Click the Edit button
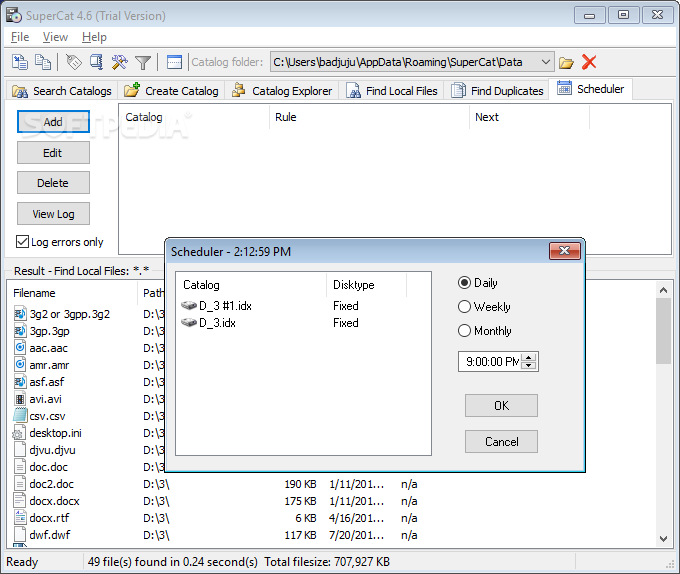This screenshot has height=574, width=680. click(53, 153)
